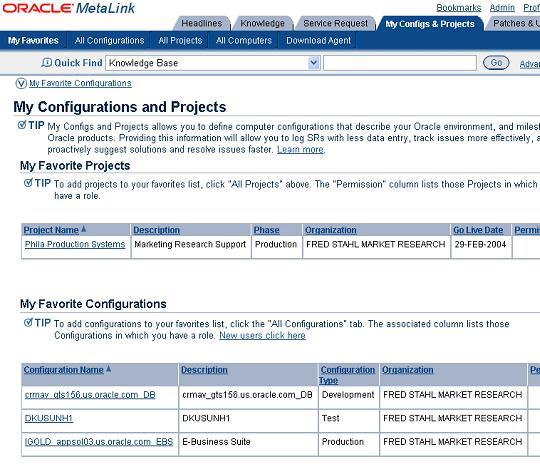Click the TIP checkmark icon under My Configurations and Projects
This screenshot has width=540, height=468.
(22, 125)
